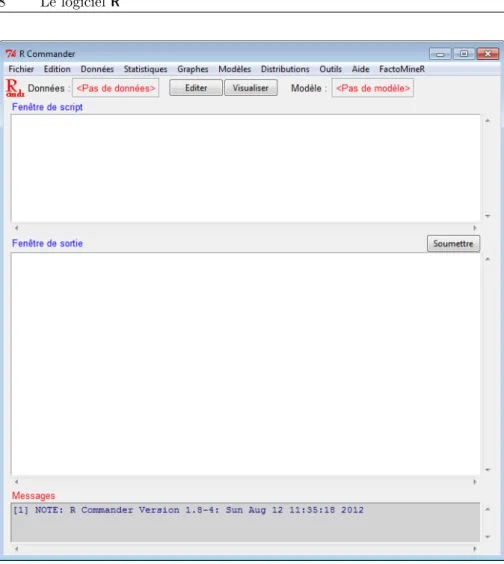The height and width of the screenshot is (564, 504).
Task: Open the Fichier menu
Action: click(21, 69)
